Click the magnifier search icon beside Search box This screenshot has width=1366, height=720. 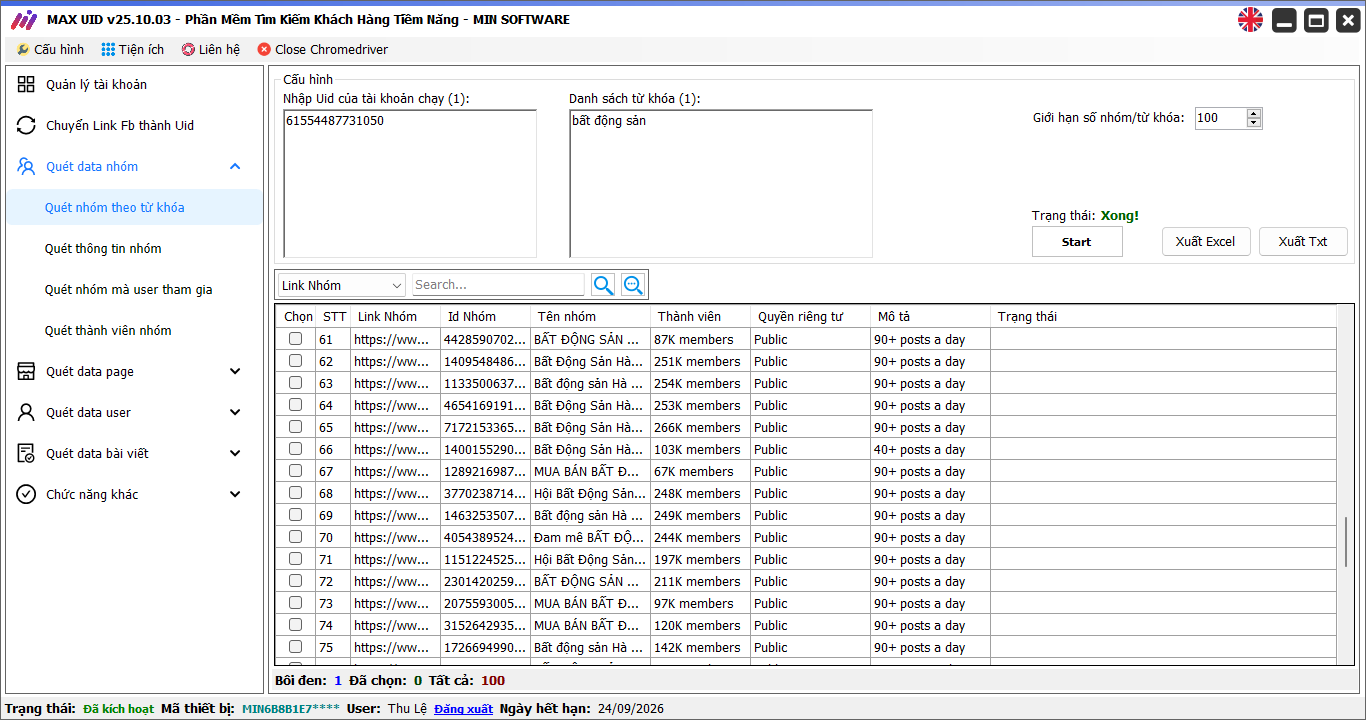[x=603, y=285]
